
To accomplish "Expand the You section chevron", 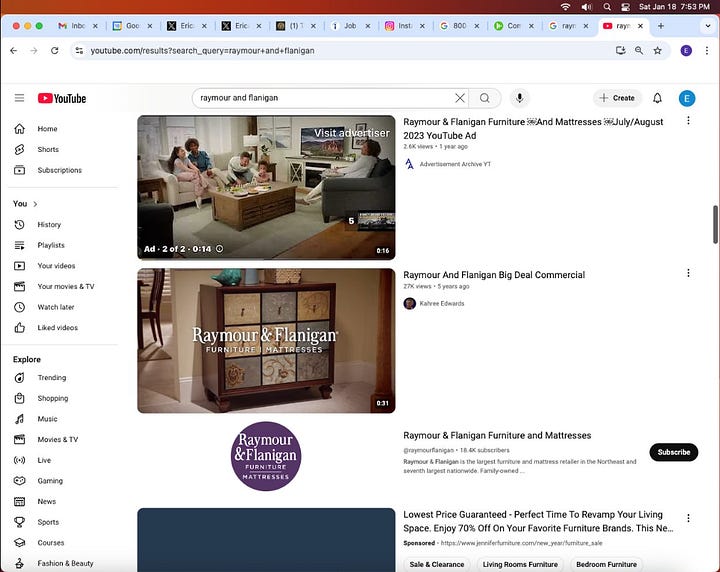I will click(x=35, y=204).
